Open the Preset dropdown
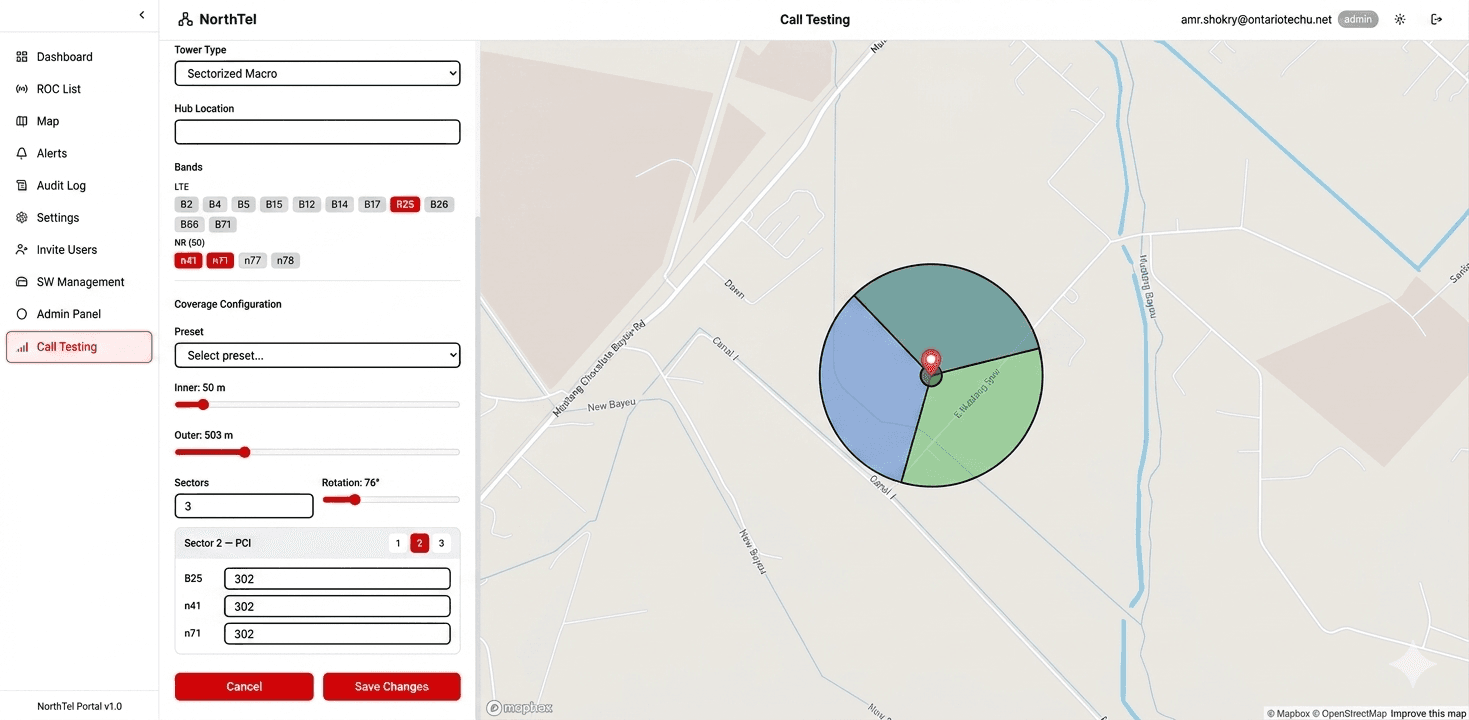The image size is (1469, 720). click(317, 355)
